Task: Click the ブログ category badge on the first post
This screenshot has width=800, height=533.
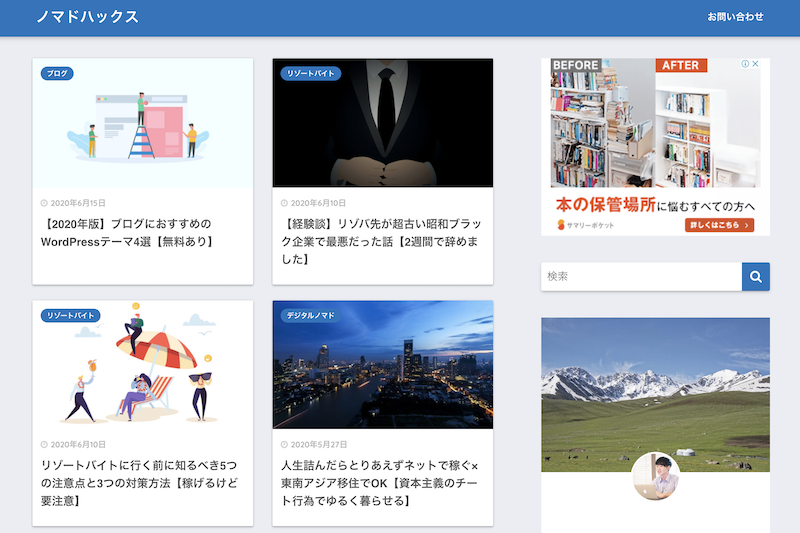Action: [x=57, y=73]
